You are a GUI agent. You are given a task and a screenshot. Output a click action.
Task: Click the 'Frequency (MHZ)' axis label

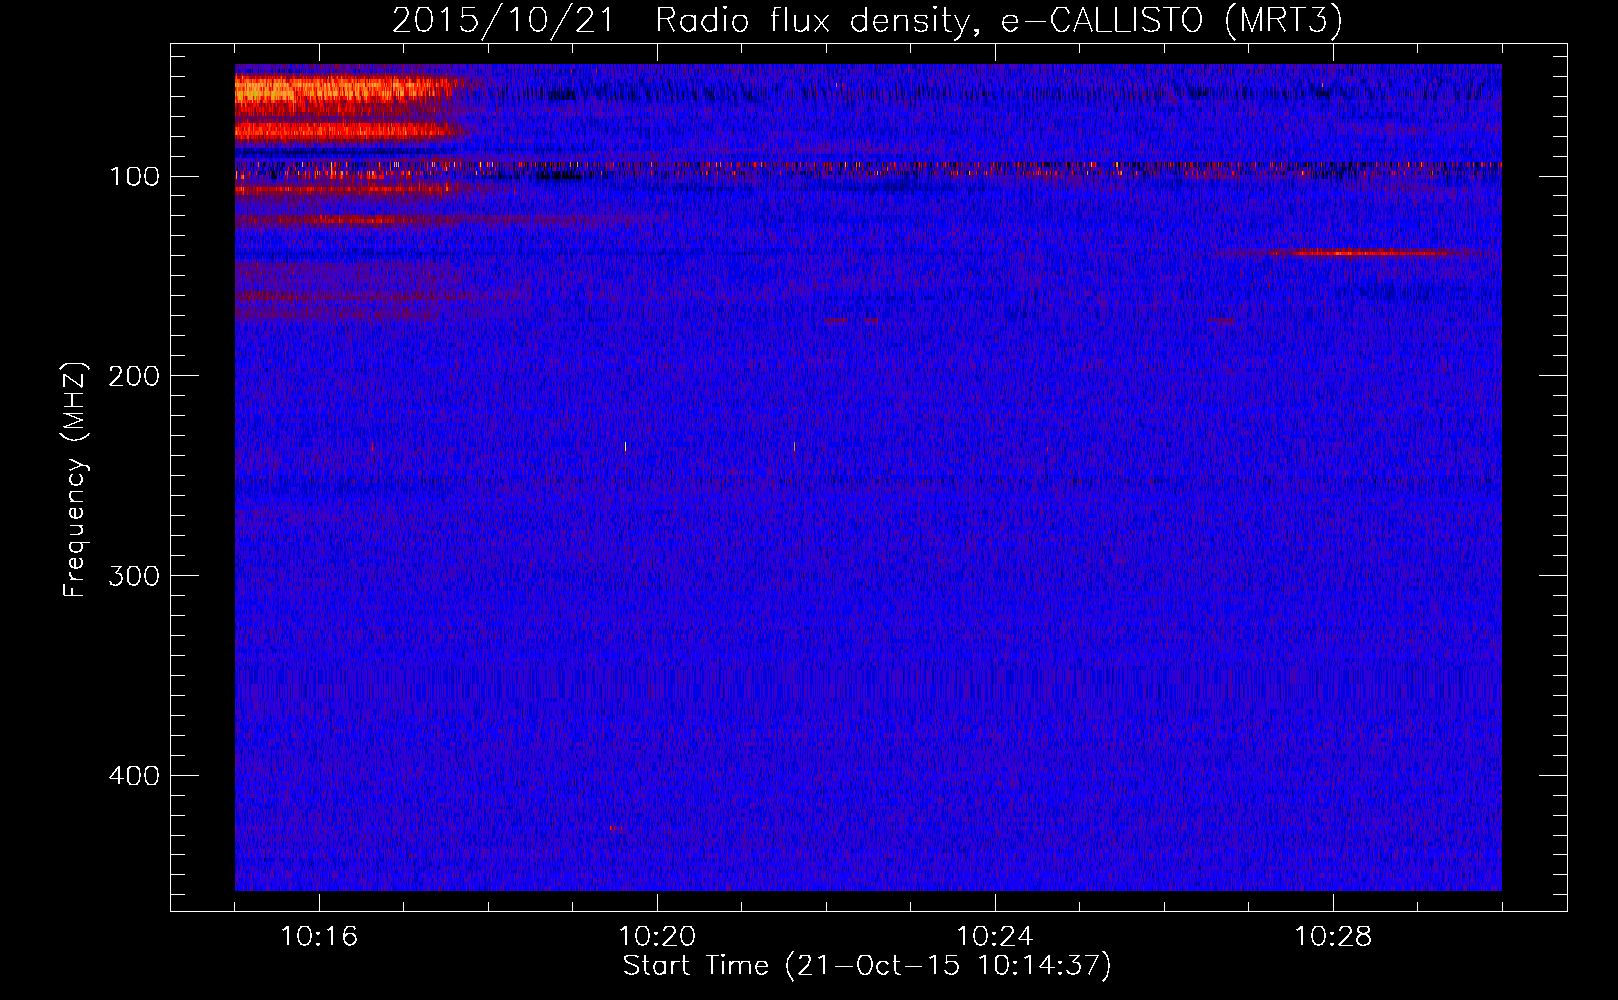click(x=75, y=480)
